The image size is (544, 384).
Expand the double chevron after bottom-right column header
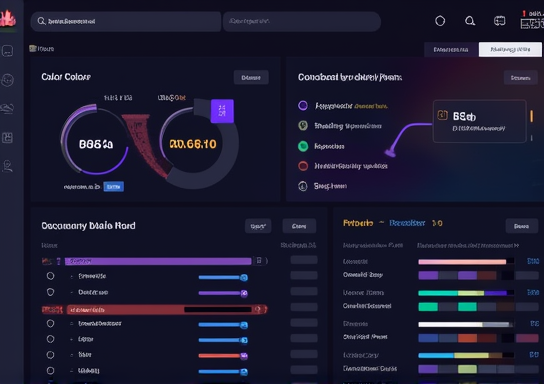(x=517, y=246)
